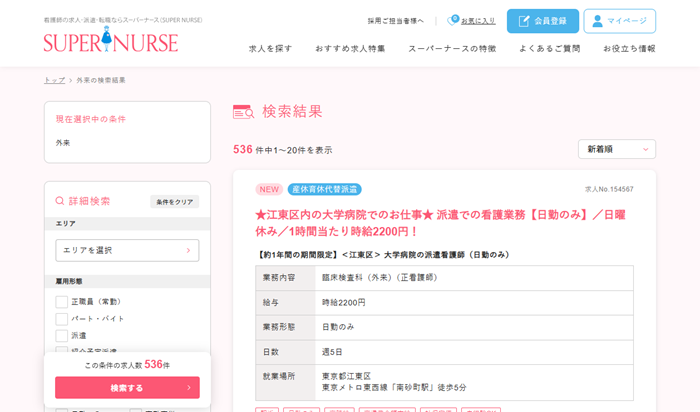This screenshot has height=412, width=700.
Task: Click the 産休育休代替派遣 tag
Action: click(x=325, y=189)
